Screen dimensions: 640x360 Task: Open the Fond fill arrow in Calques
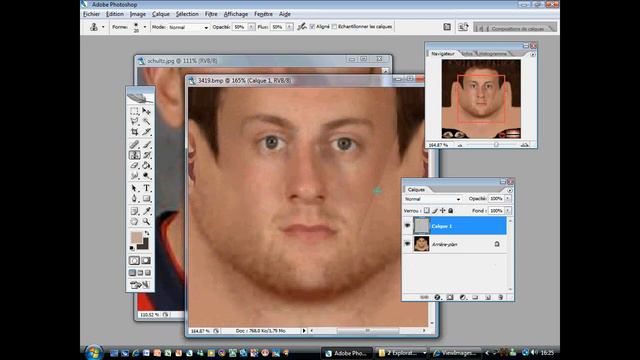[508, 211]
